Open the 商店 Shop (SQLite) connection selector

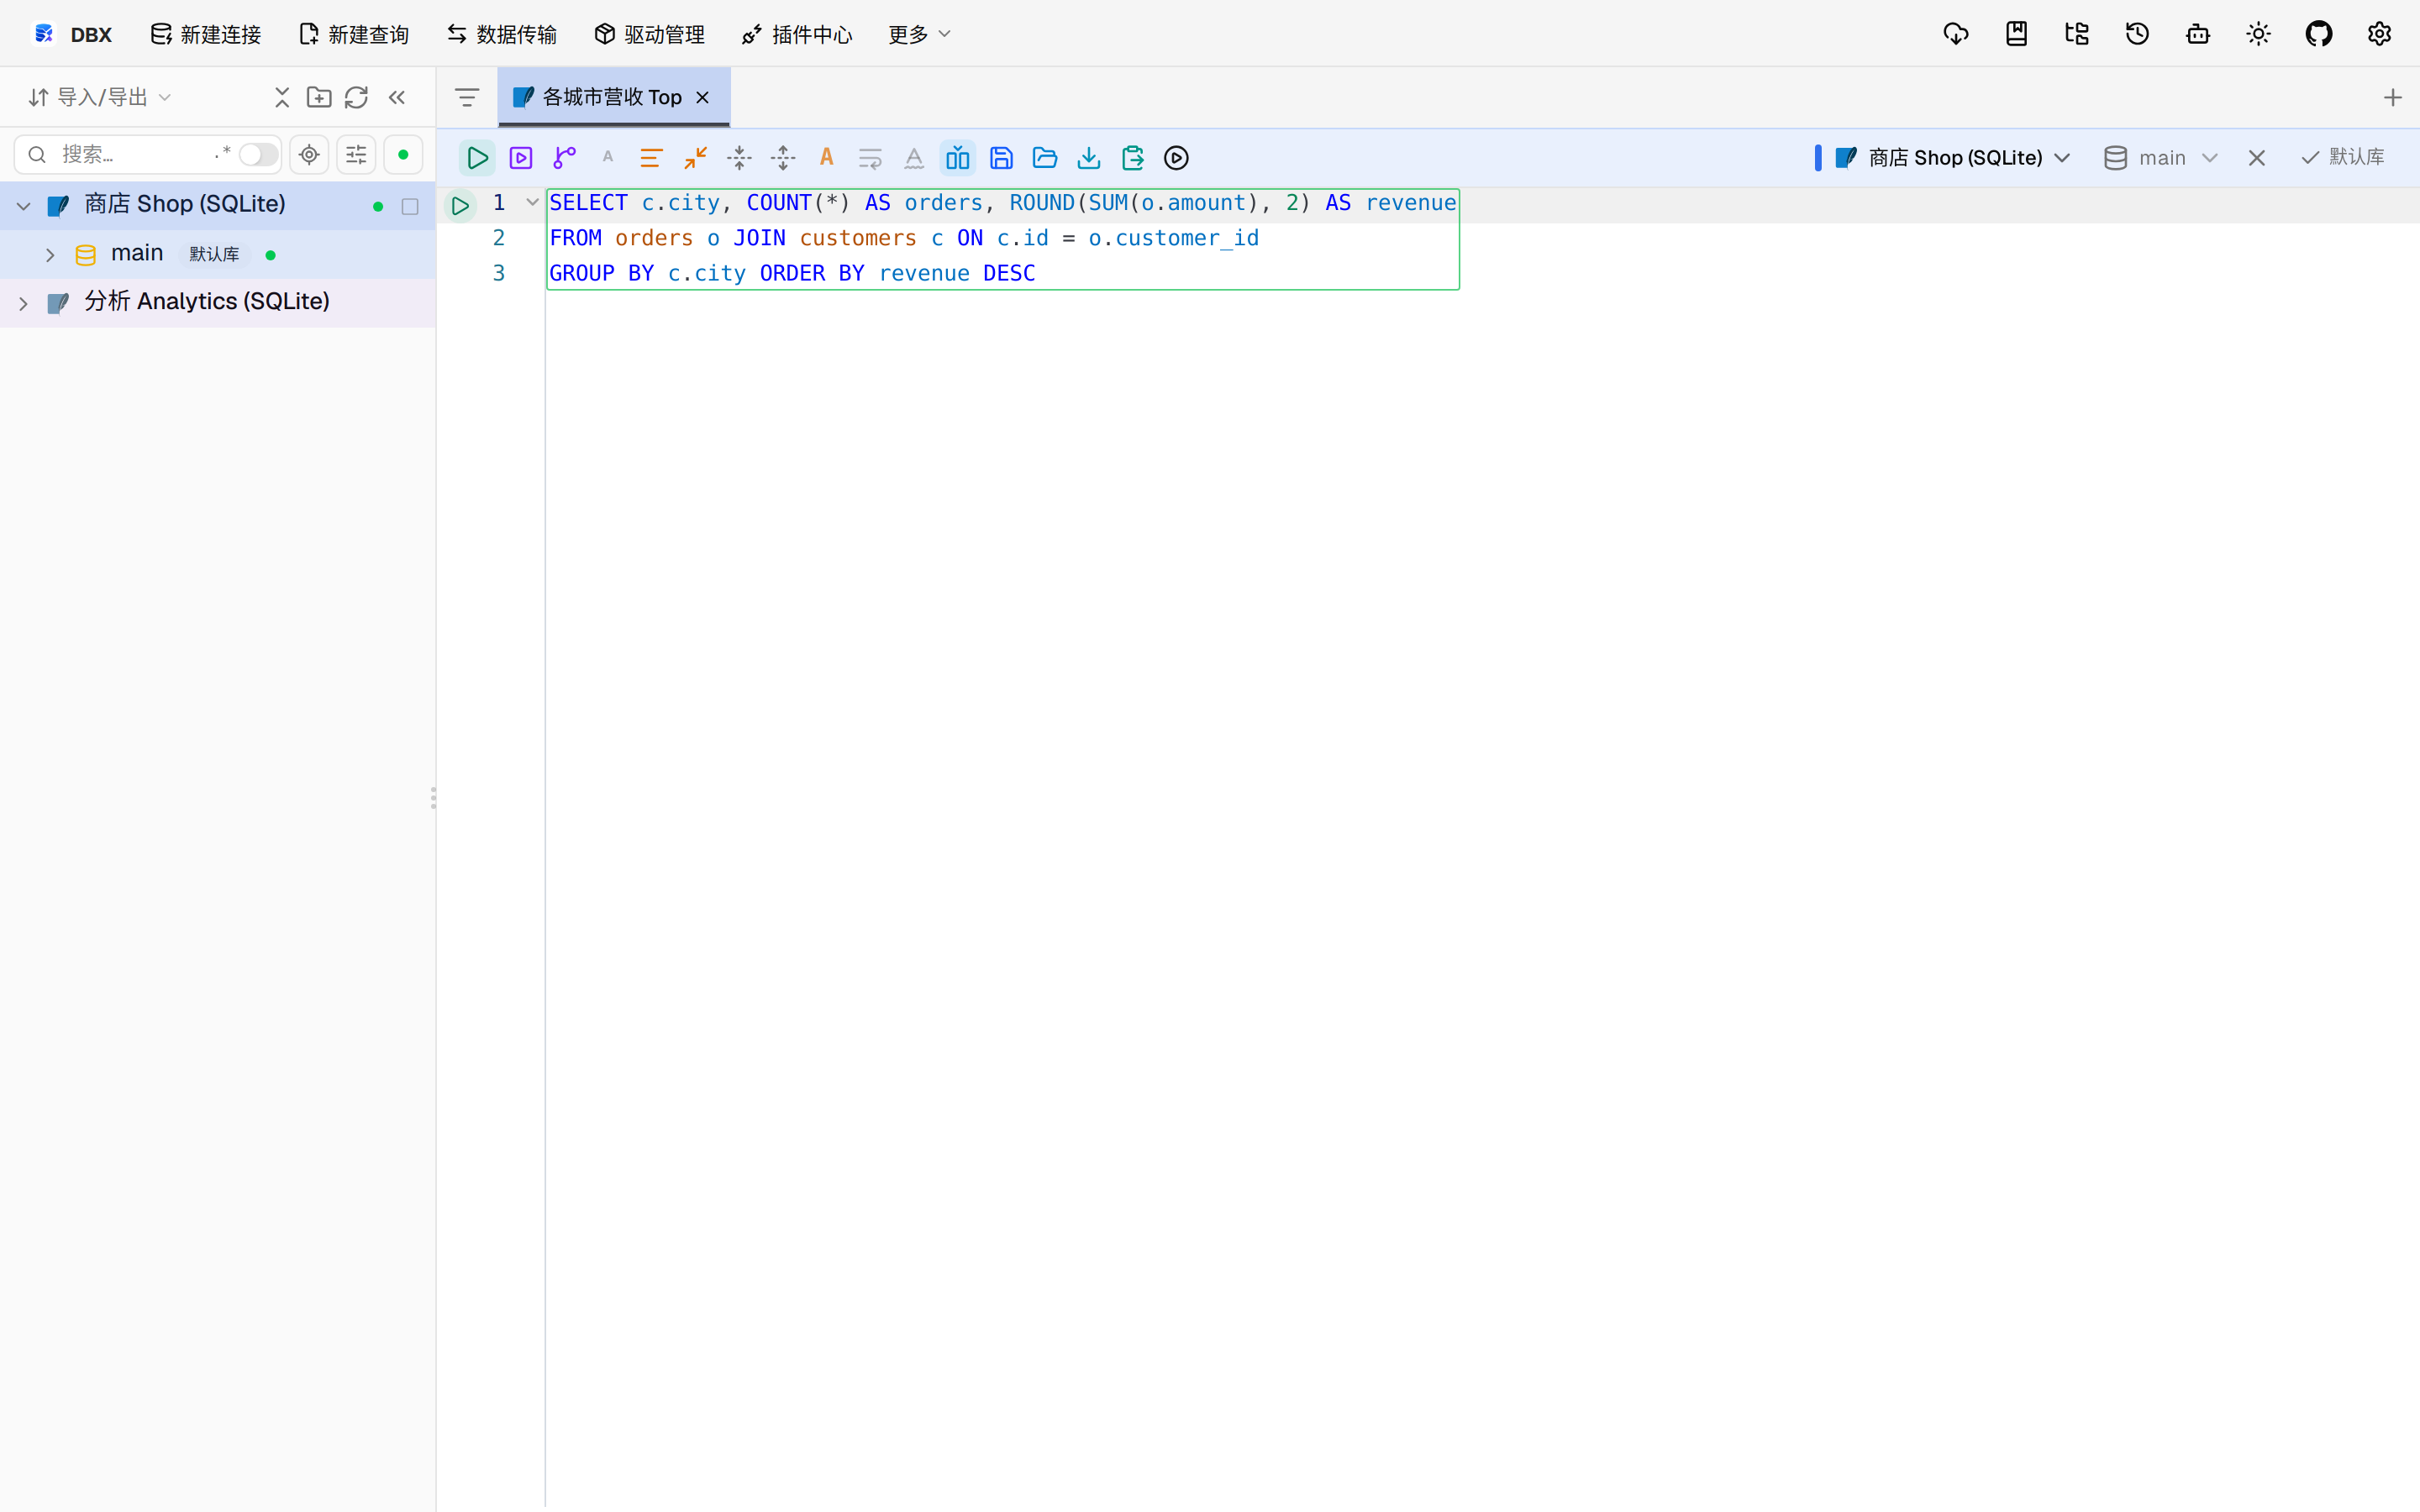[x=1953, y=158]
